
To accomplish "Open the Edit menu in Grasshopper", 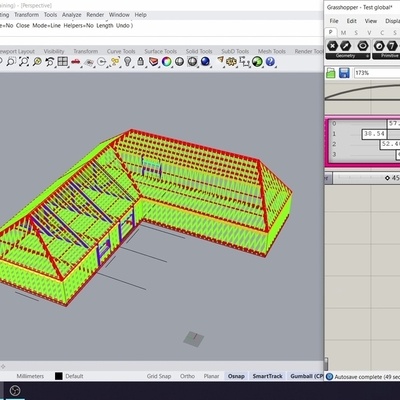I will [x=352, y=21].
